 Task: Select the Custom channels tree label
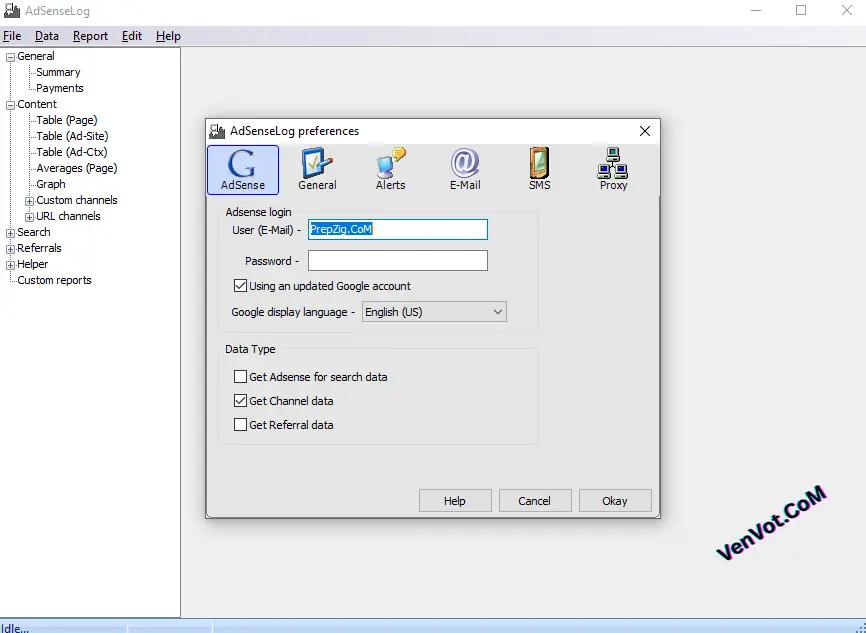tap(77, 201)
